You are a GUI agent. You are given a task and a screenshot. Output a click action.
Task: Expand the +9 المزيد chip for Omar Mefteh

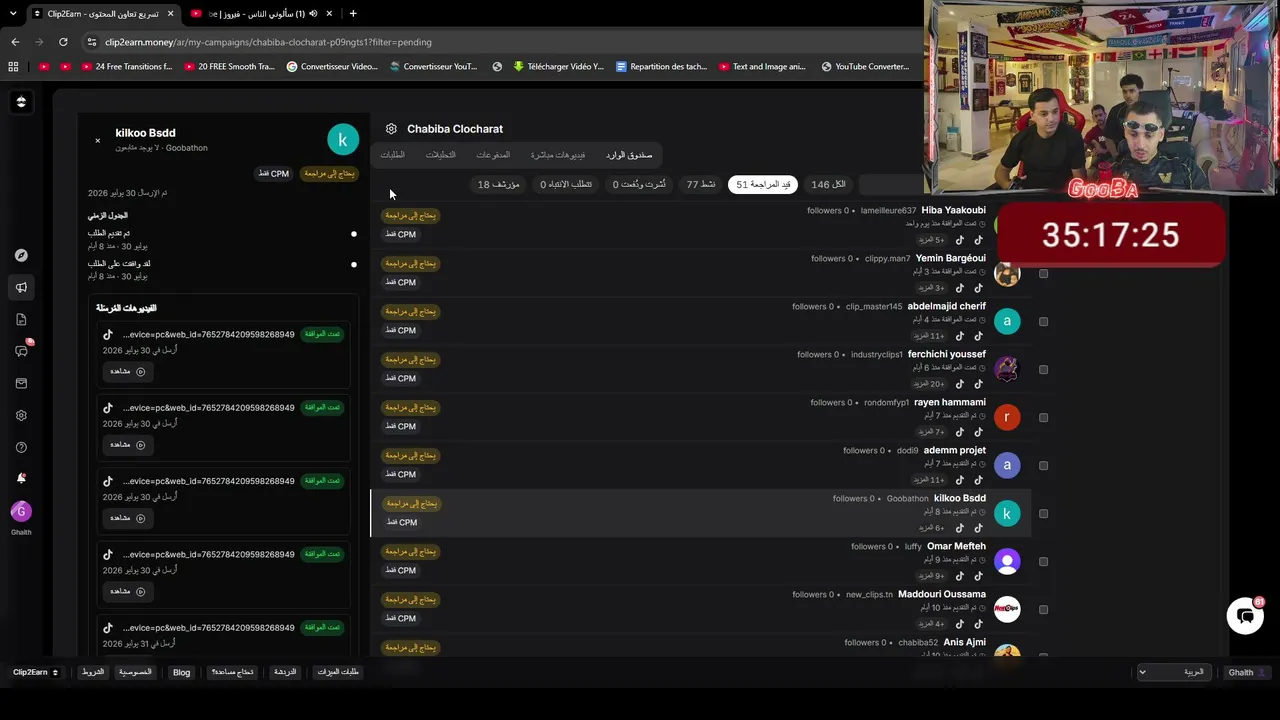931,576
